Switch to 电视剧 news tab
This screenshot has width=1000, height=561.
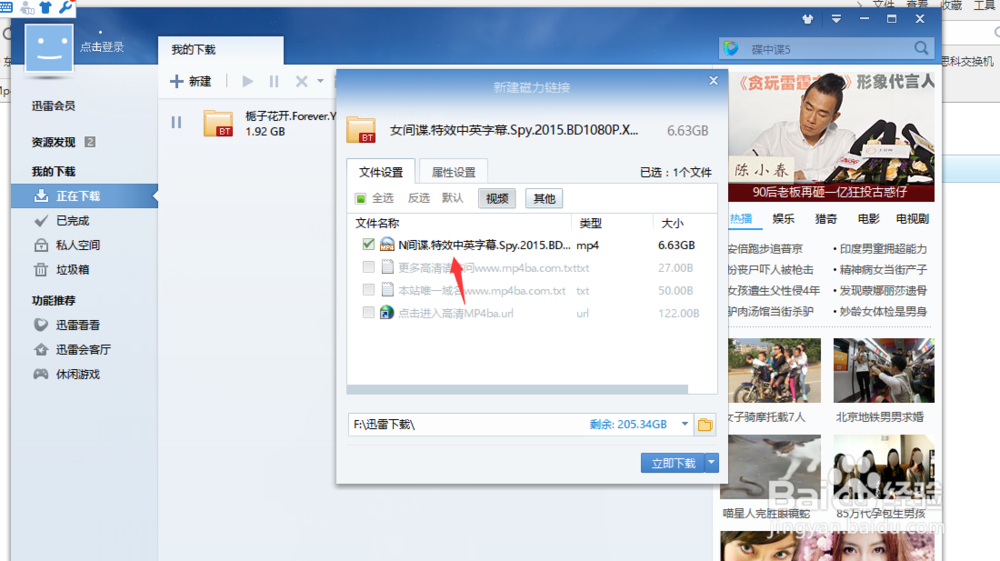pos(912,219)
